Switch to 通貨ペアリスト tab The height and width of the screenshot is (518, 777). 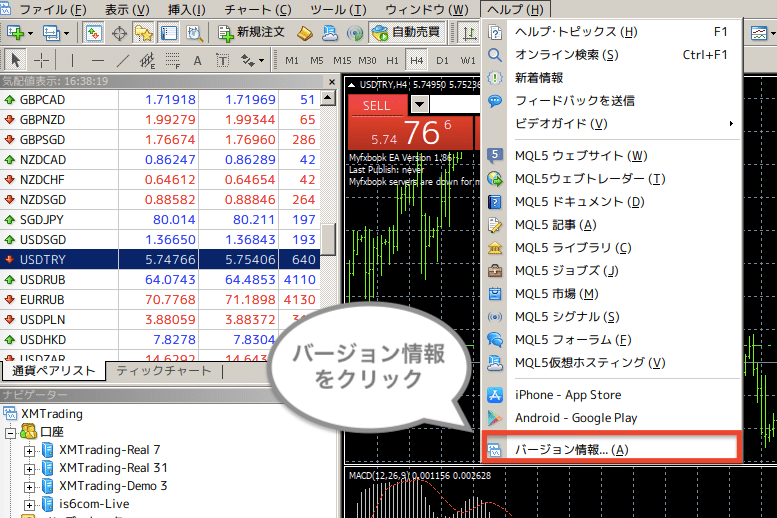tap(54, 371)
